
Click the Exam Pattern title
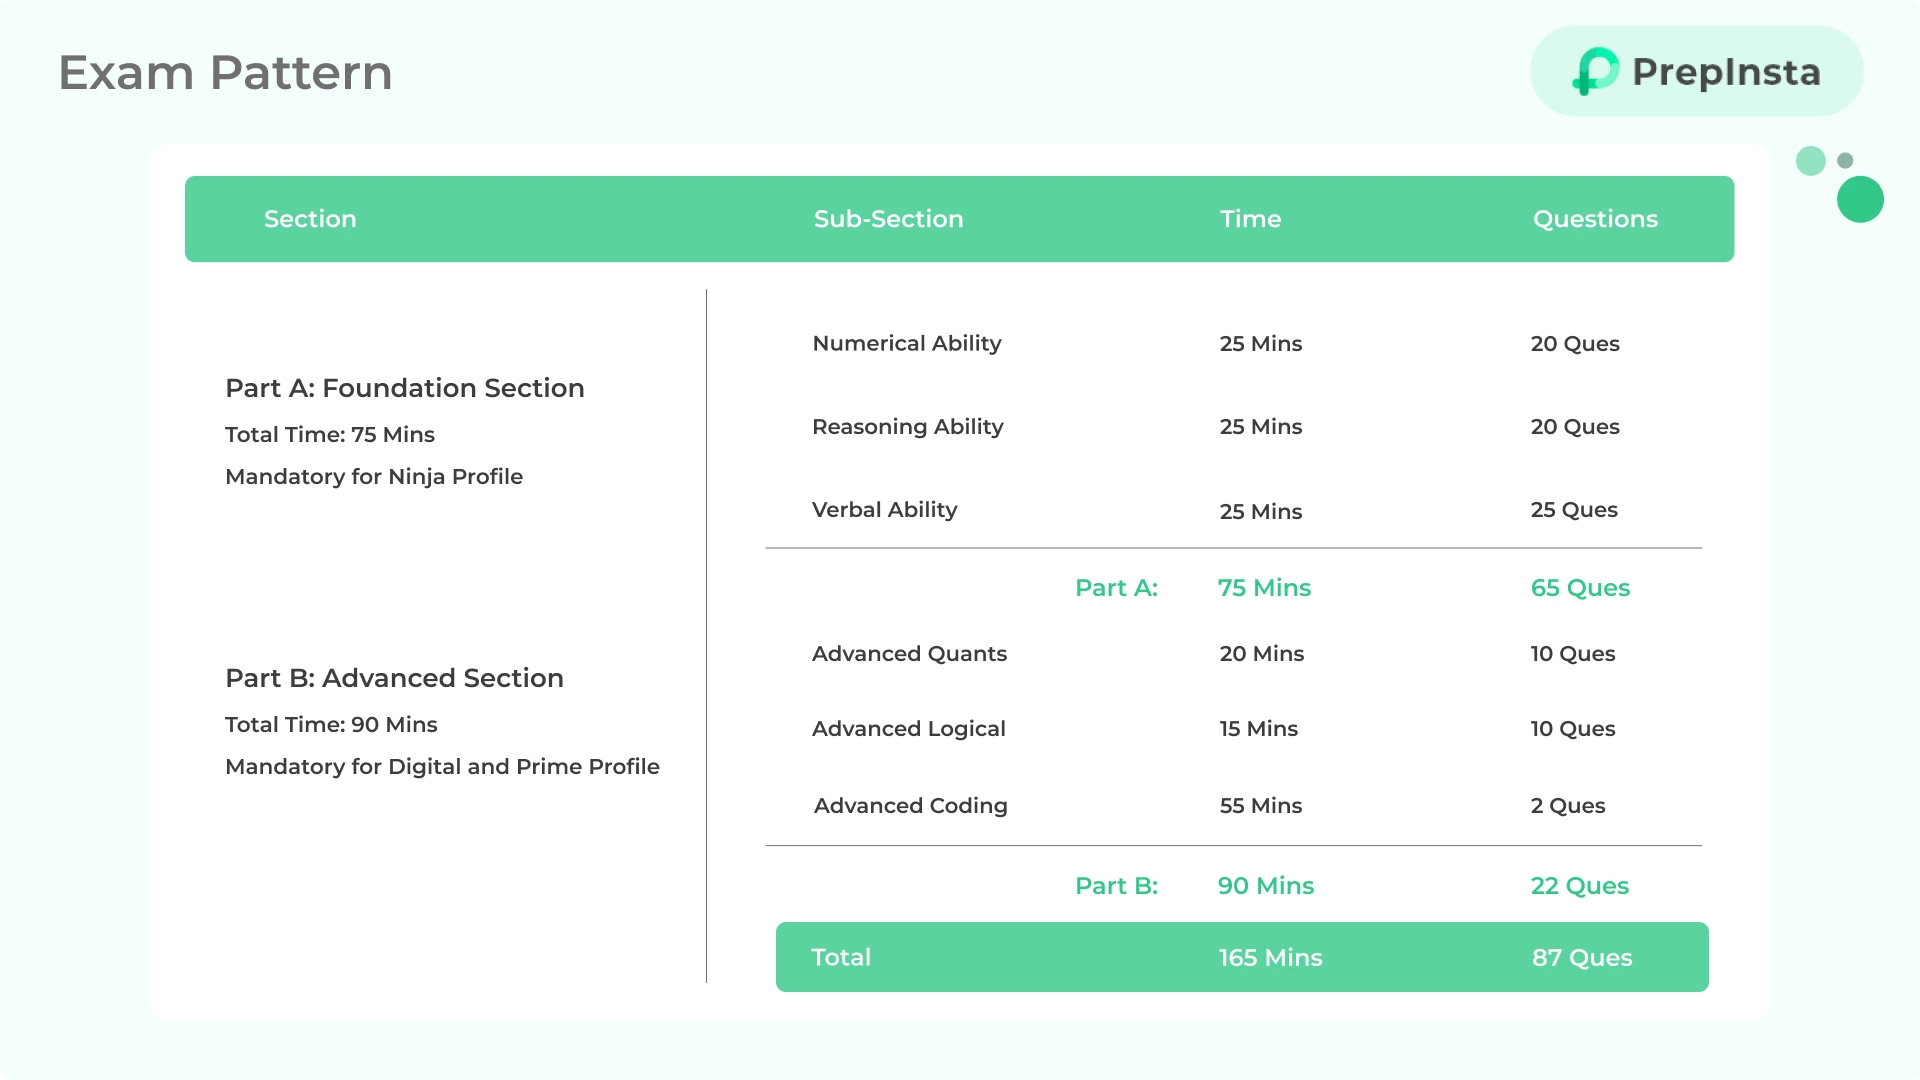225,73
